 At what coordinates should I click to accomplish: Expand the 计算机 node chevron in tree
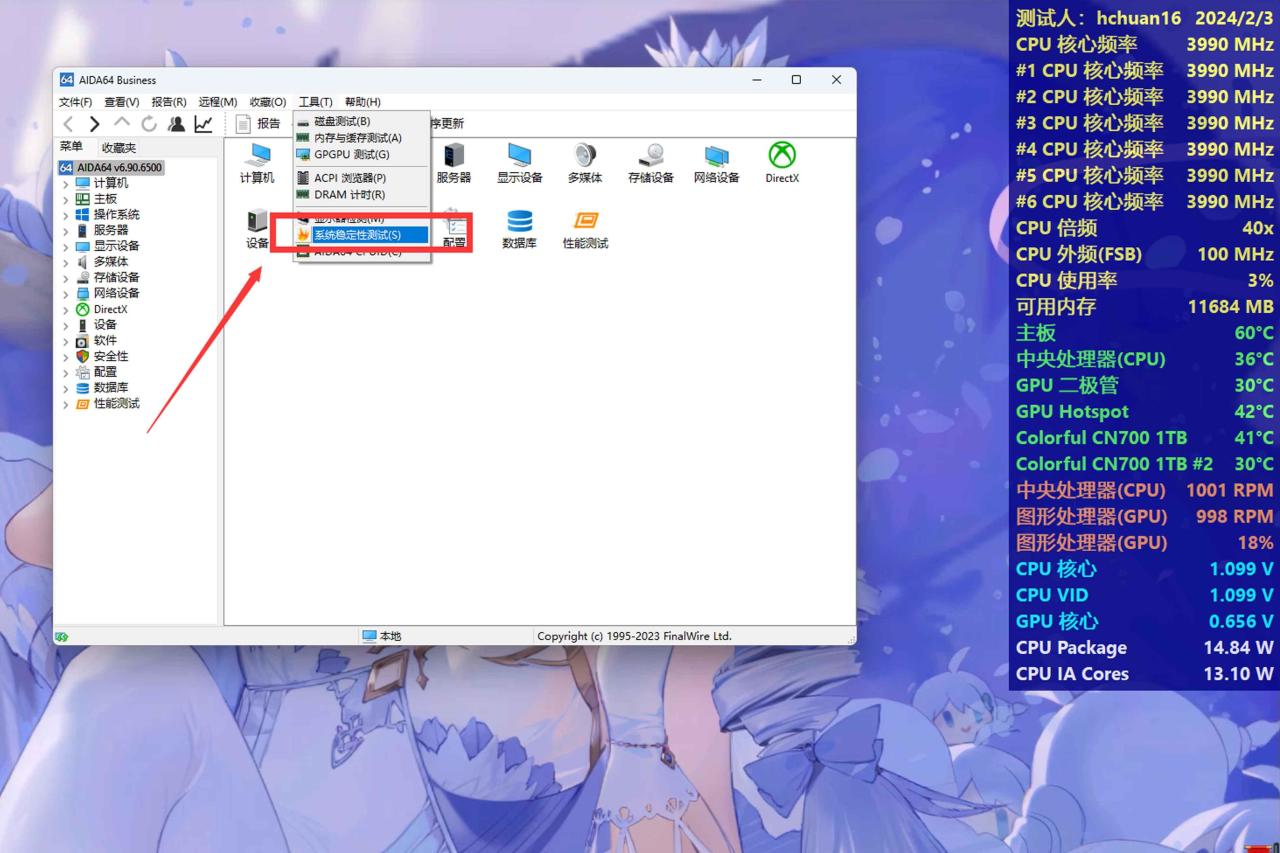(66, 184)
